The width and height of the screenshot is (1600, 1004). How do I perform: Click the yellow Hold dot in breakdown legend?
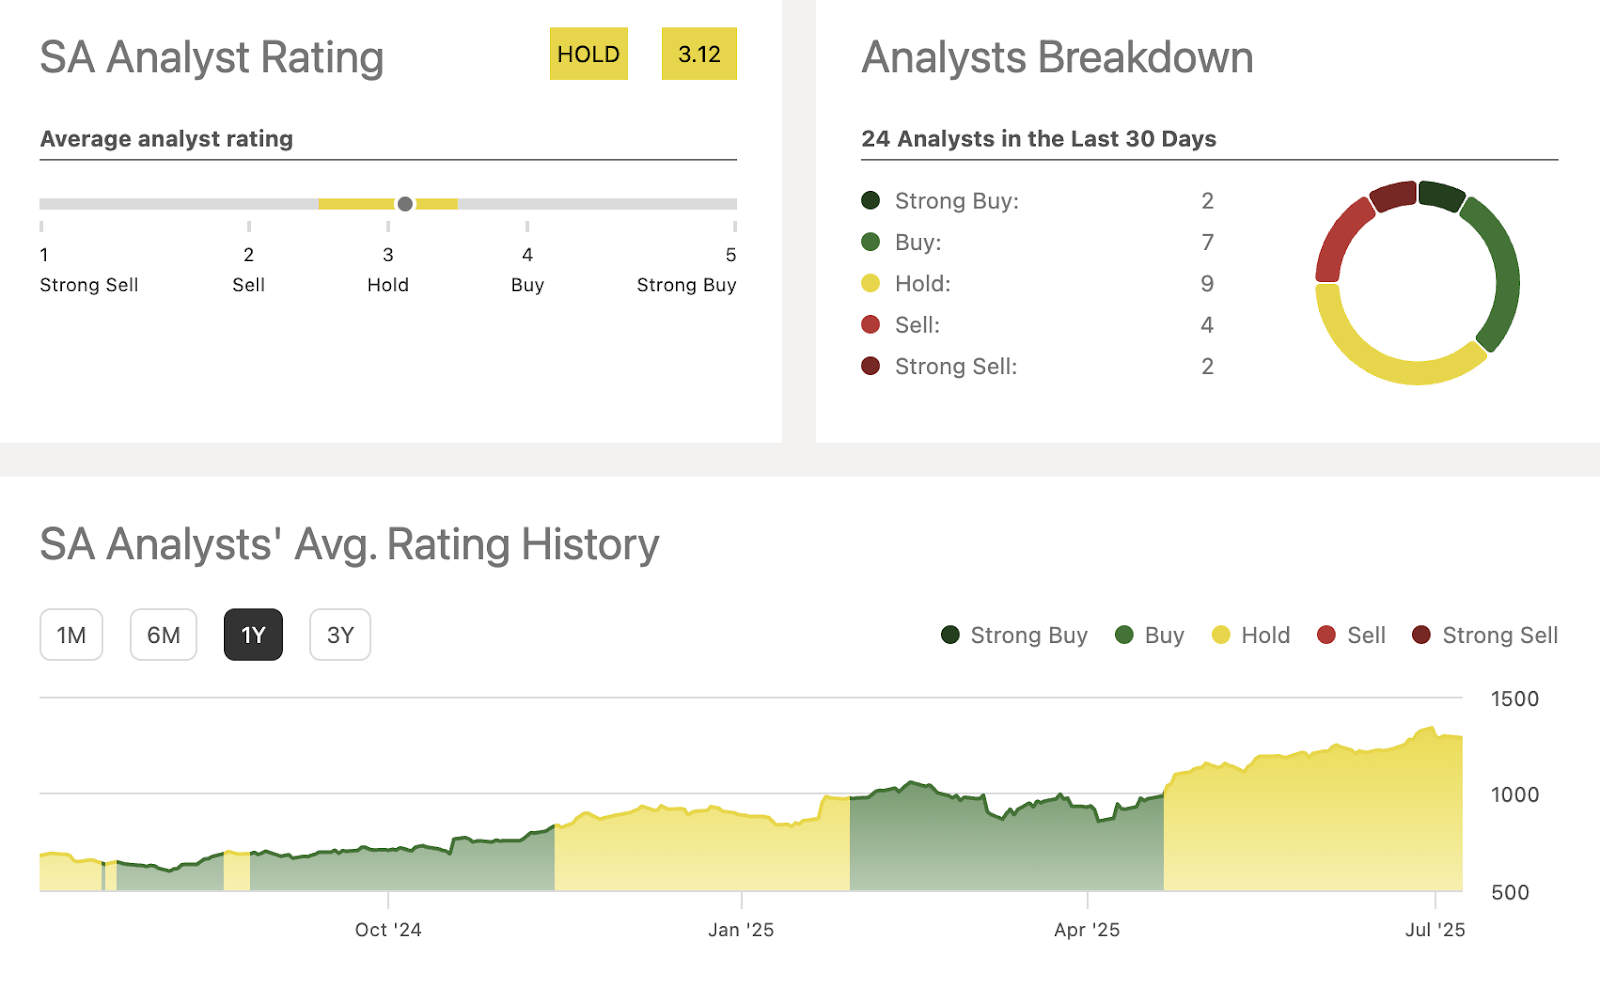(869, 283)
